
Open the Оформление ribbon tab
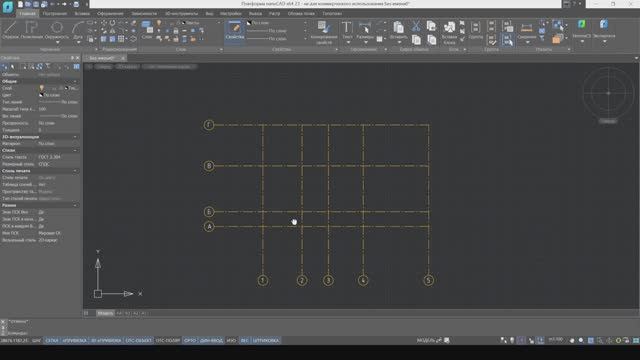pyautogui.click(x=110, y=14)
